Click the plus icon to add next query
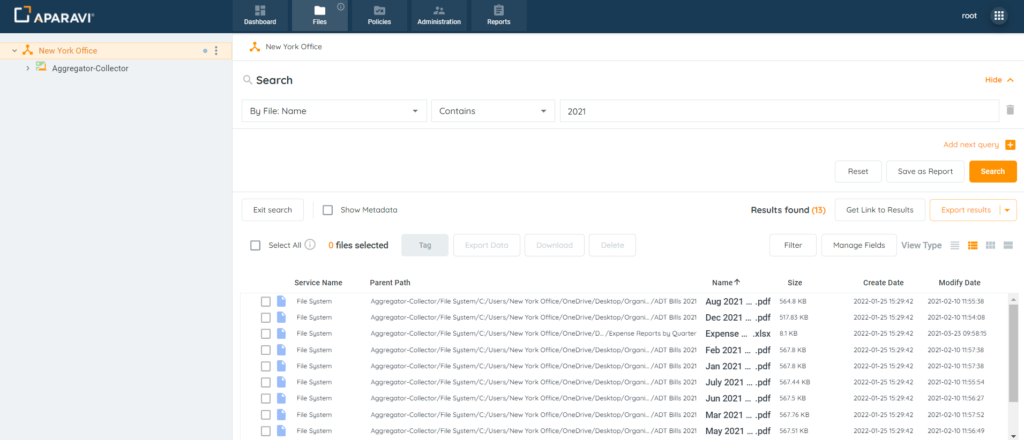Screen dimensions: 1024x440 1010,145
